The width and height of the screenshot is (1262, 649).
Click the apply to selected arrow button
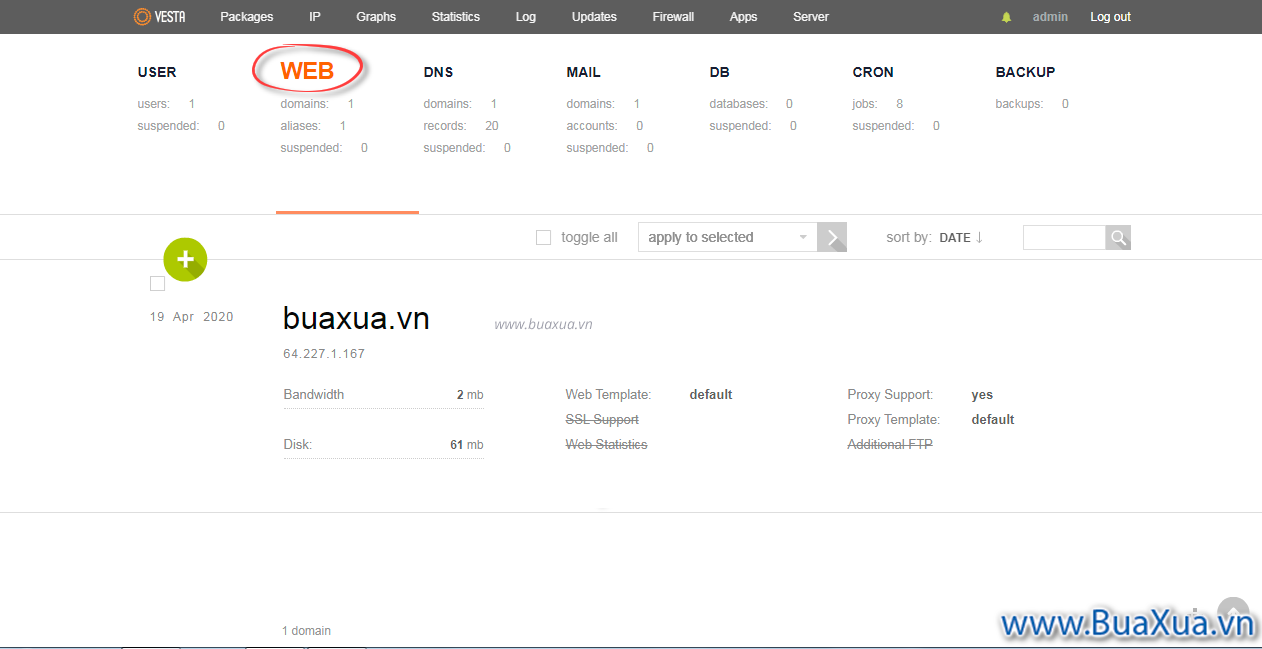click(x=832, y=237)
